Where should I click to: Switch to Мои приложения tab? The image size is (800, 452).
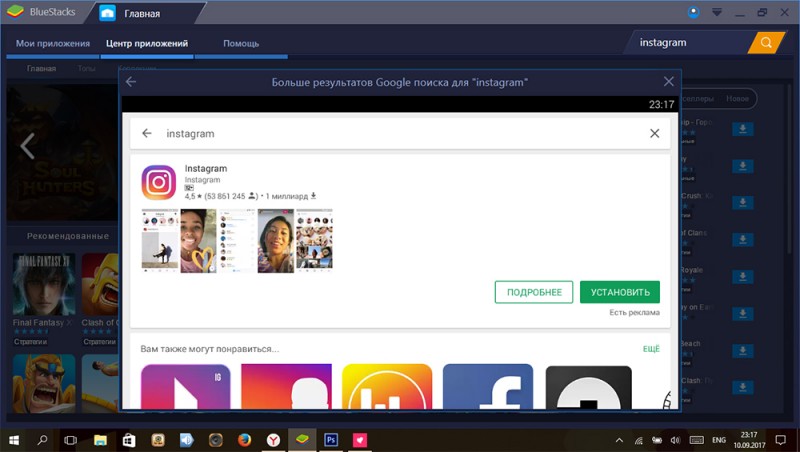(x=53, y=44)
